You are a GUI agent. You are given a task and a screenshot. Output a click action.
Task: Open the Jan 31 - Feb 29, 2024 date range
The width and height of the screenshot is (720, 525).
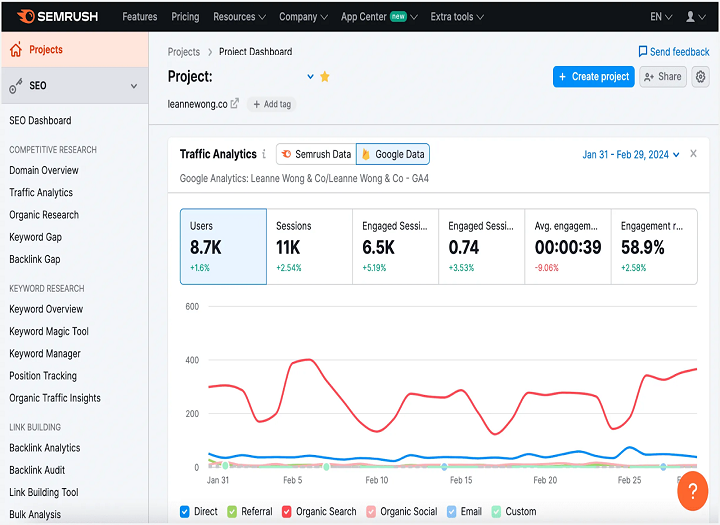click(631, 154)
